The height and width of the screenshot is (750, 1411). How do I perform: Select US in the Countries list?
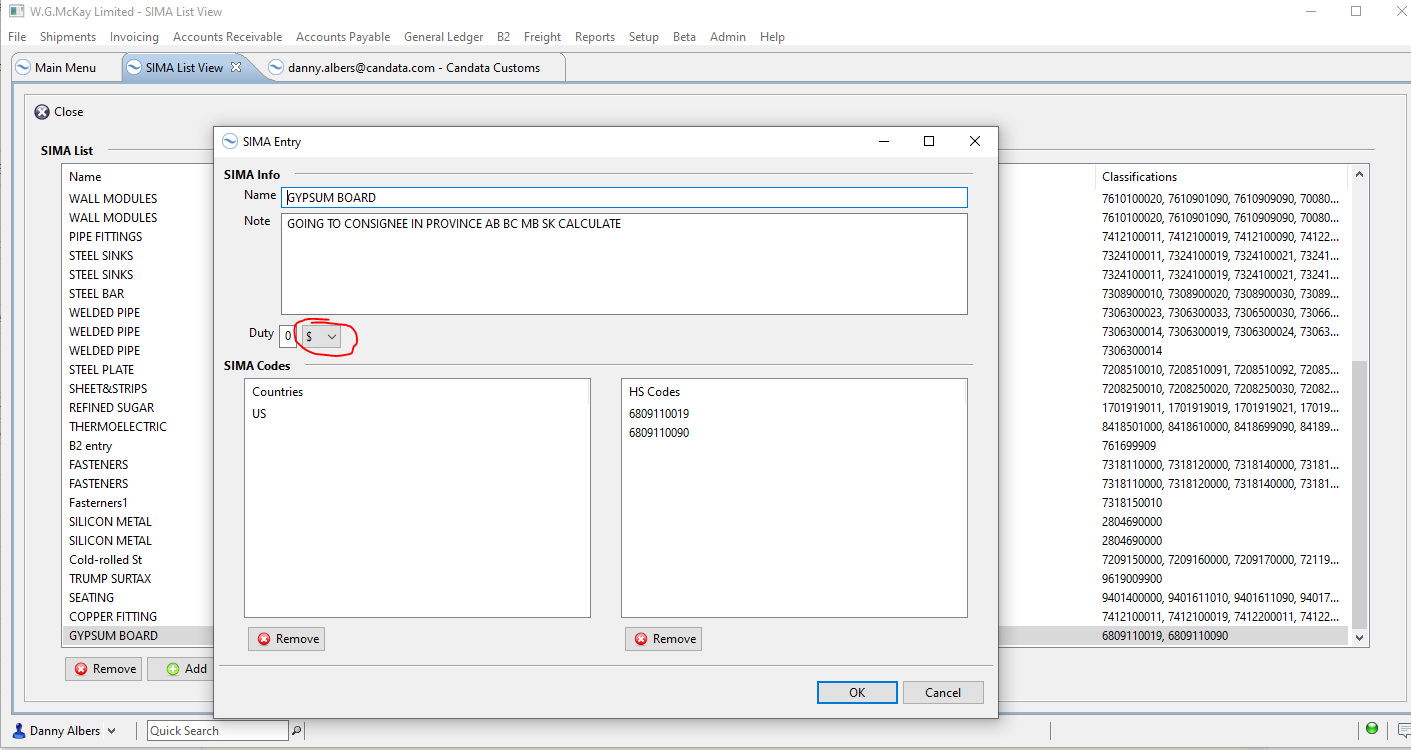pos(259,414)
